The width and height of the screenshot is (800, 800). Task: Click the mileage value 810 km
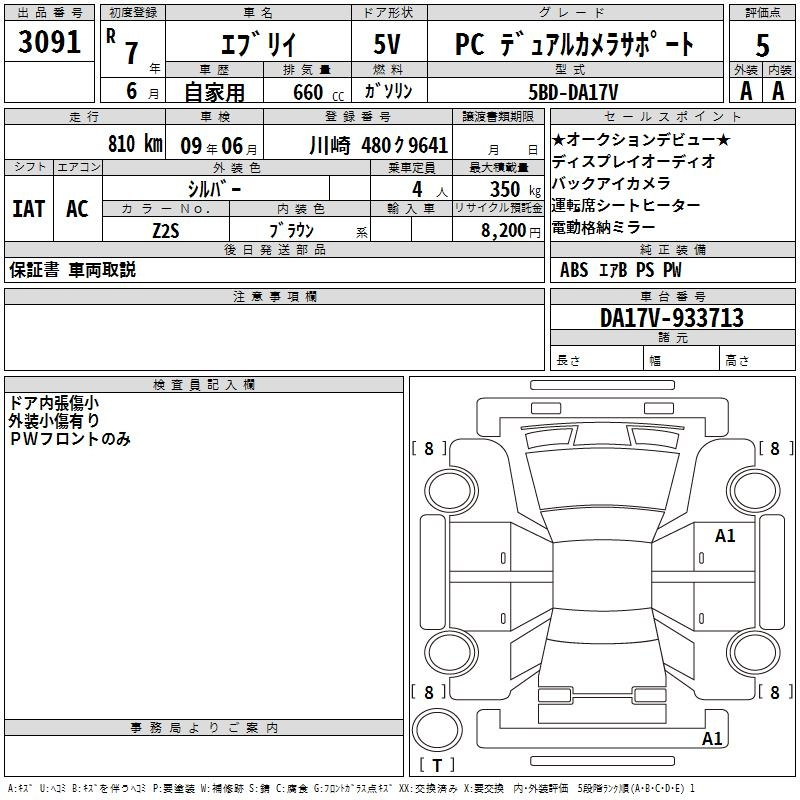pos(133,142)
